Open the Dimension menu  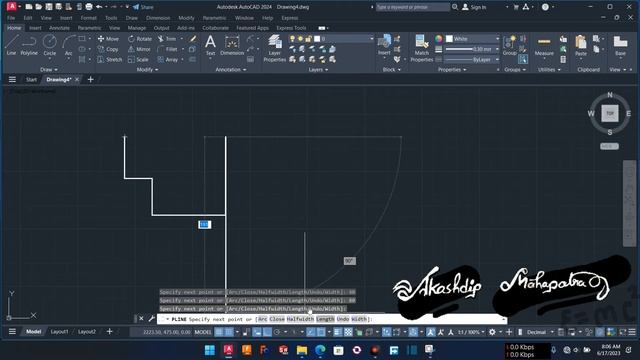click(x=158, y=18)
